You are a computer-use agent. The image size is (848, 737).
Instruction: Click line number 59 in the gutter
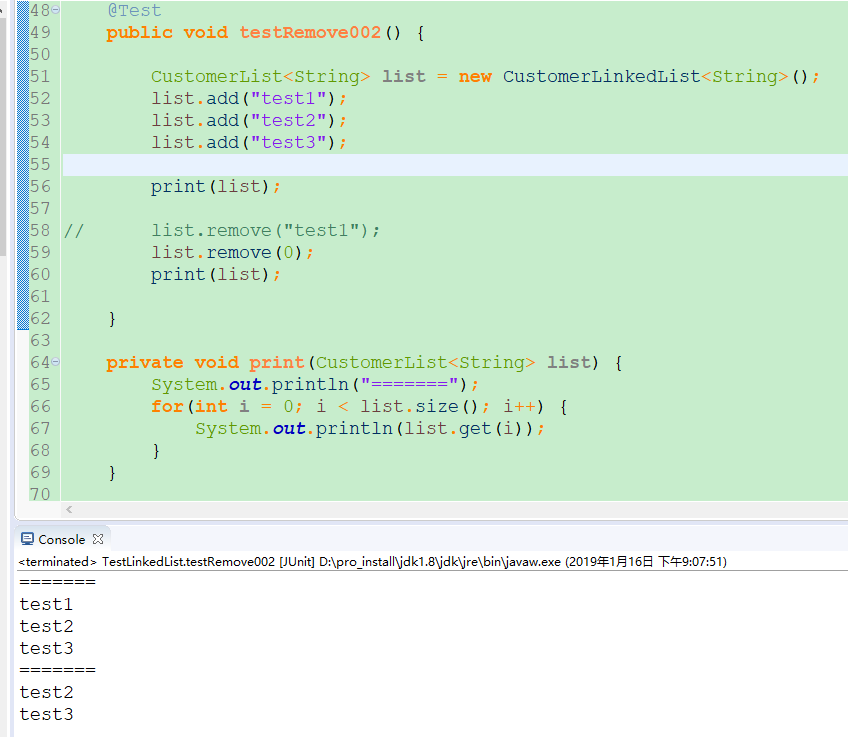click(x=40, y=253)
